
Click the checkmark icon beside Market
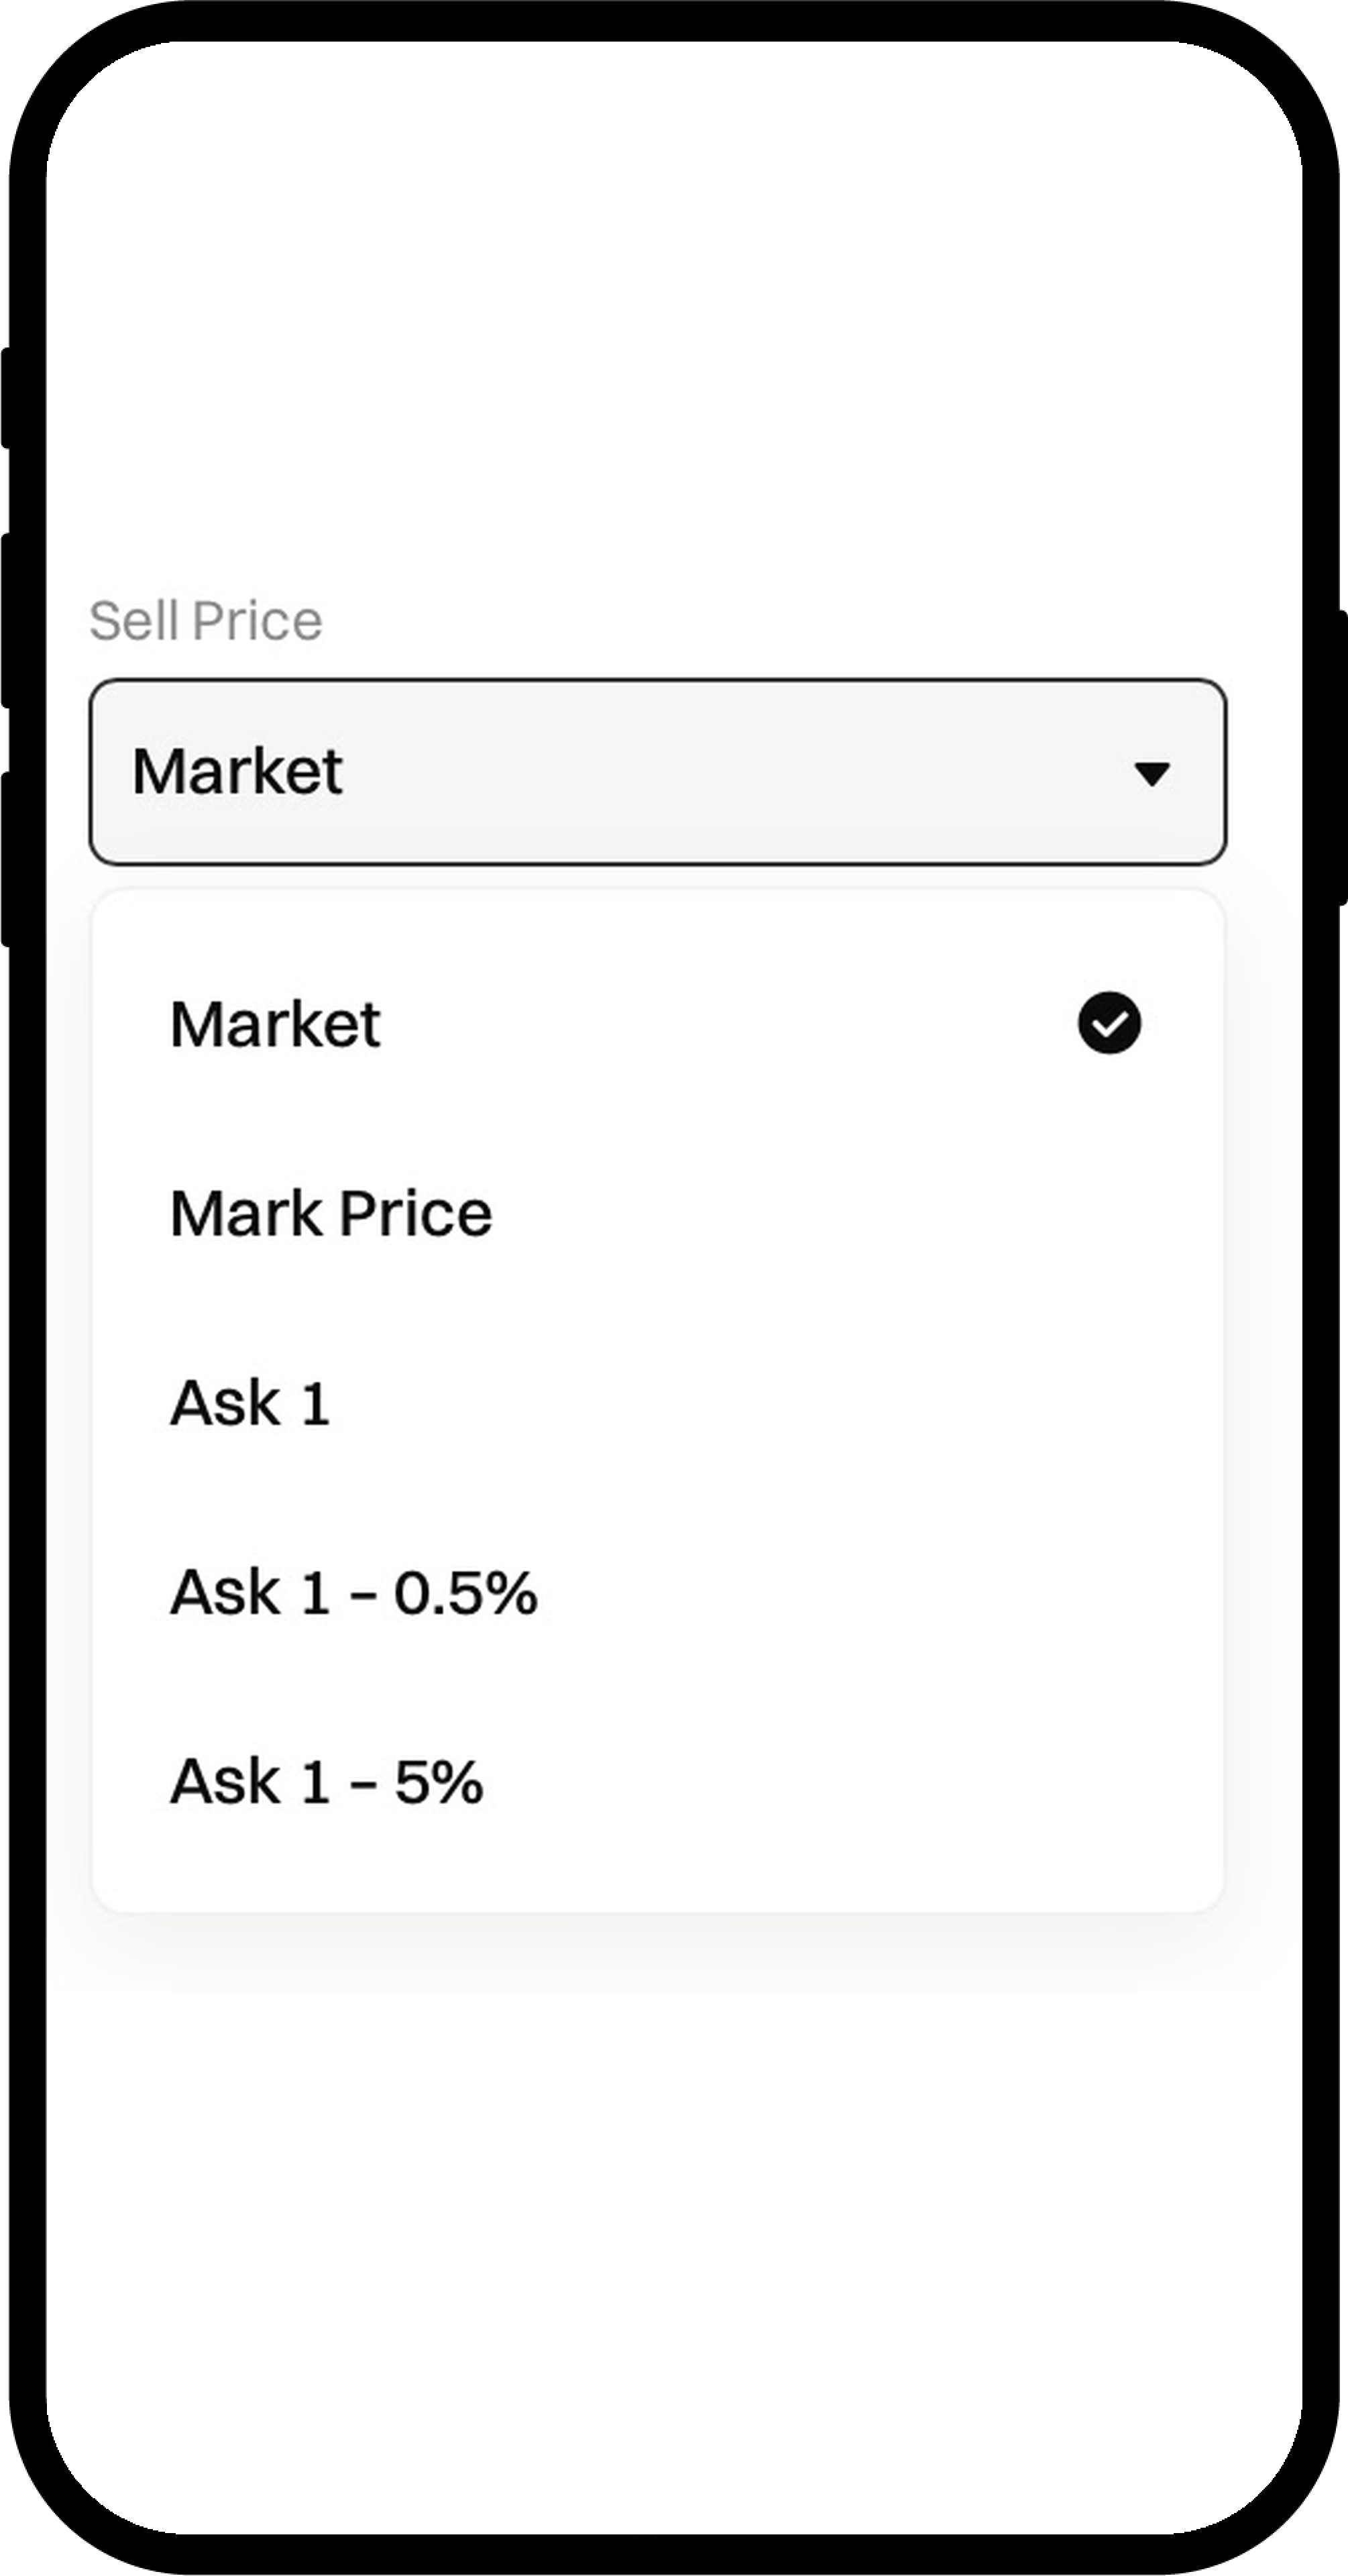[1109, 1023]
